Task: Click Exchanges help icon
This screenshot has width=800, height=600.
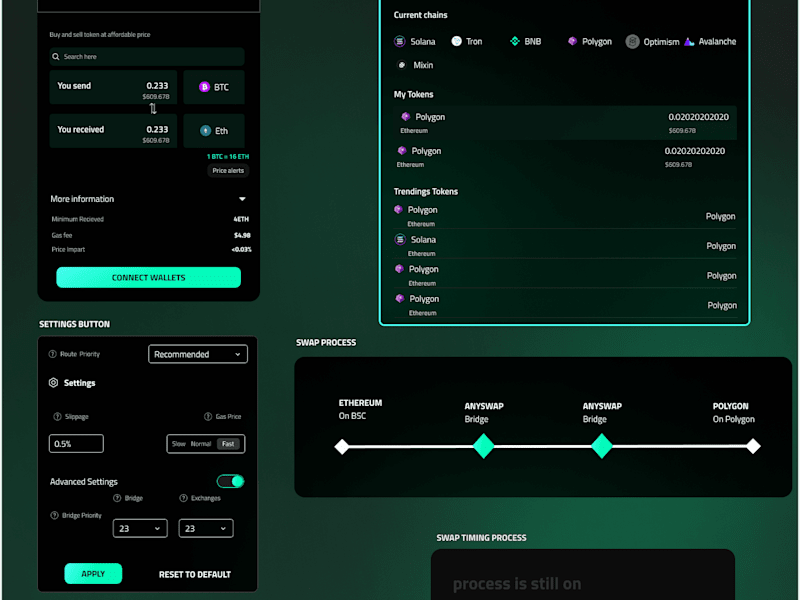Action: pos(183,498)
